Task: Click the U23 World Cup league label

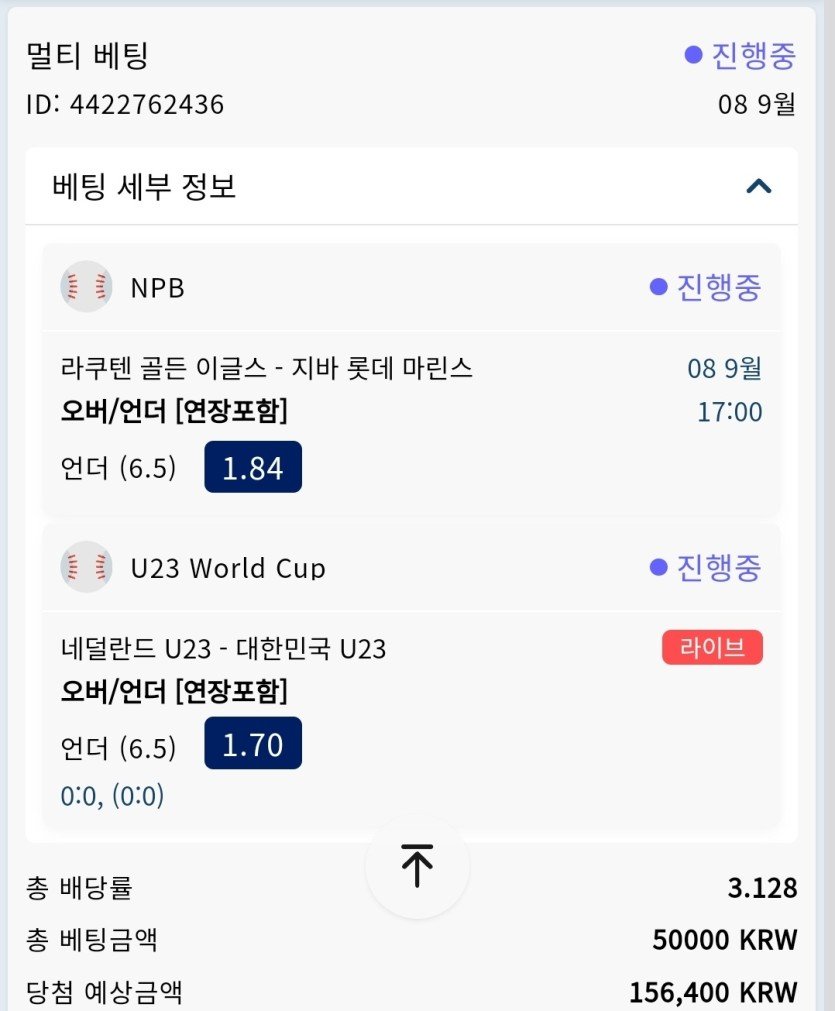Action: point(228,568)
